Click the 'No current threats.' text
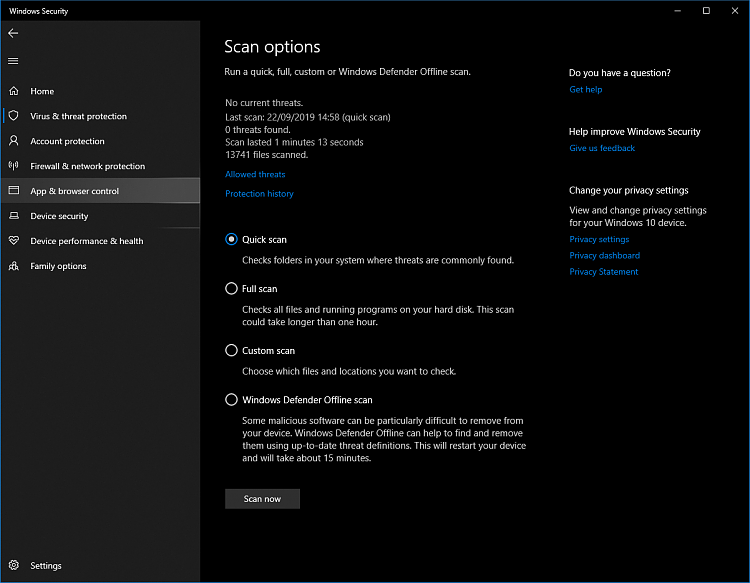Viewport: 750px width, 583px height. pyautogui.click(x=264, y=103)
